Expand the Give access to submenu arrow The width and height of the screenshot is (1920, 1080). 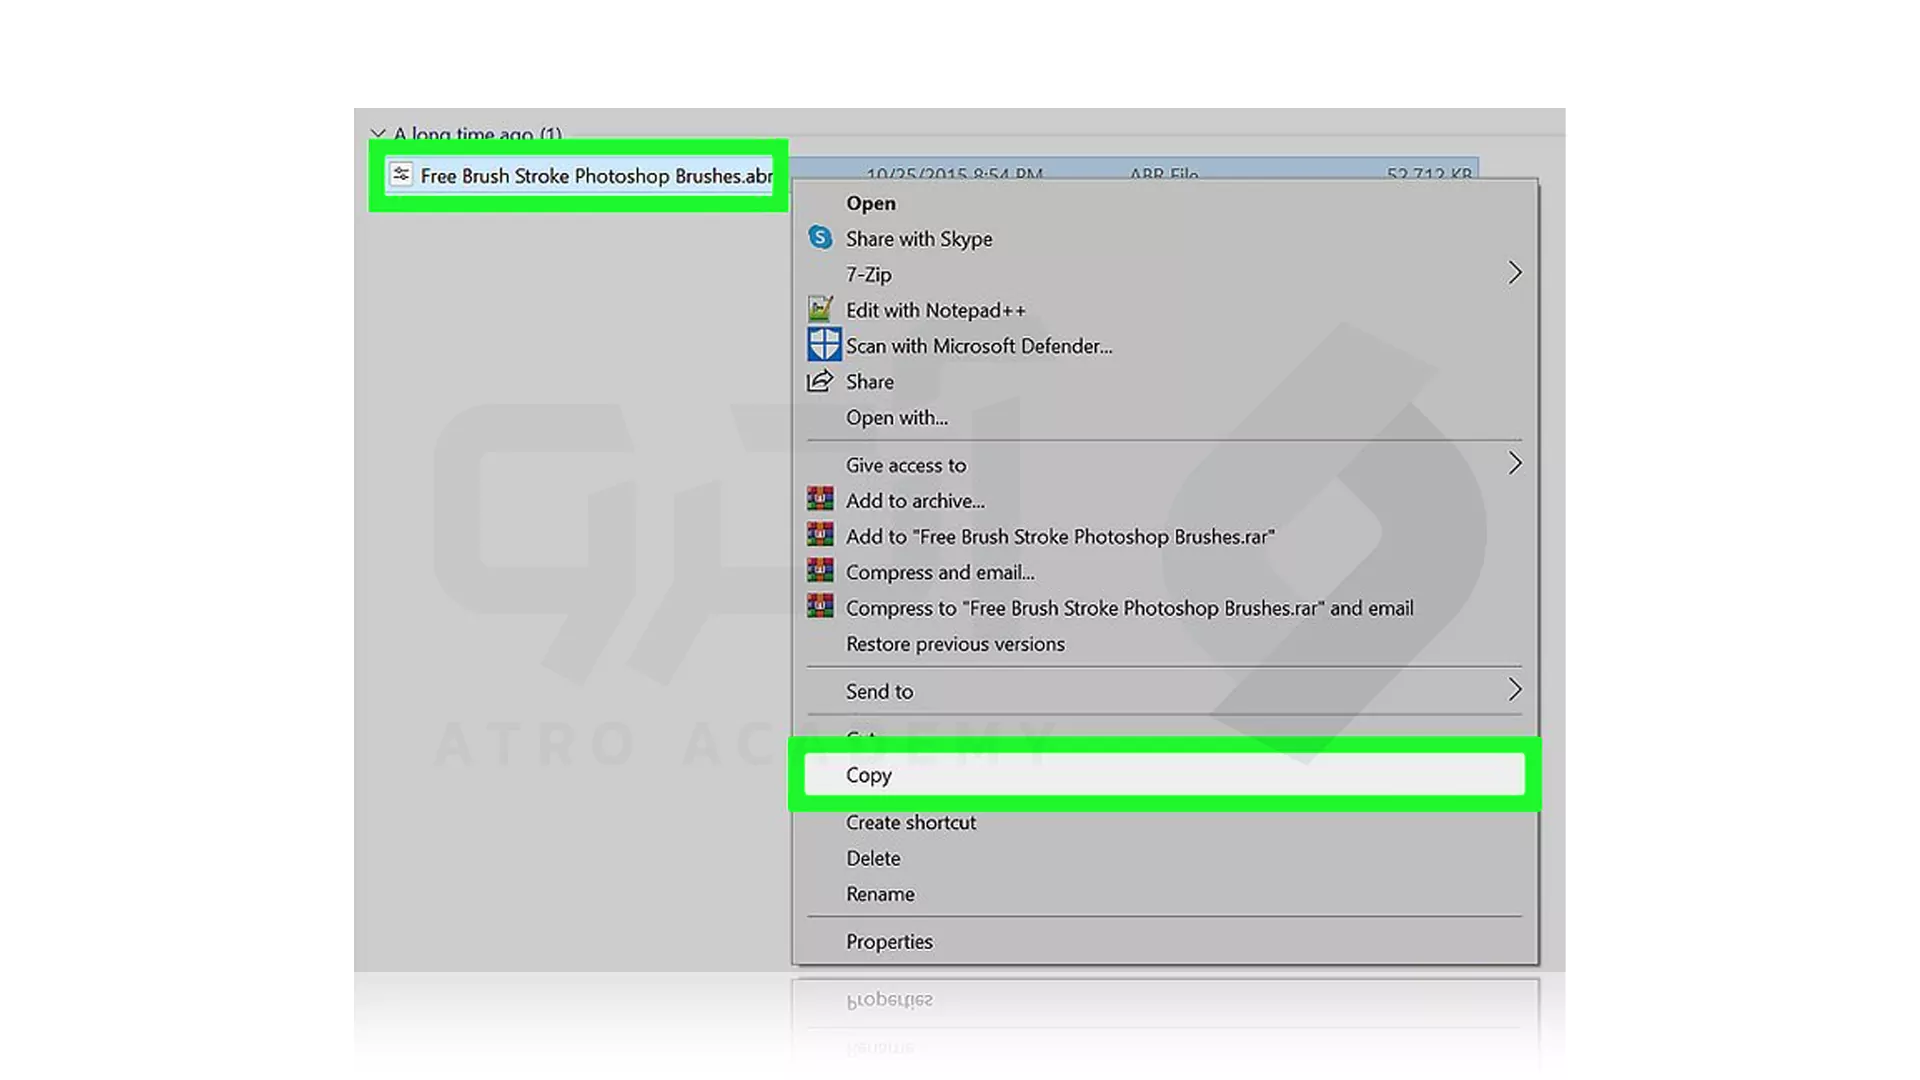tap(1515, 463)
